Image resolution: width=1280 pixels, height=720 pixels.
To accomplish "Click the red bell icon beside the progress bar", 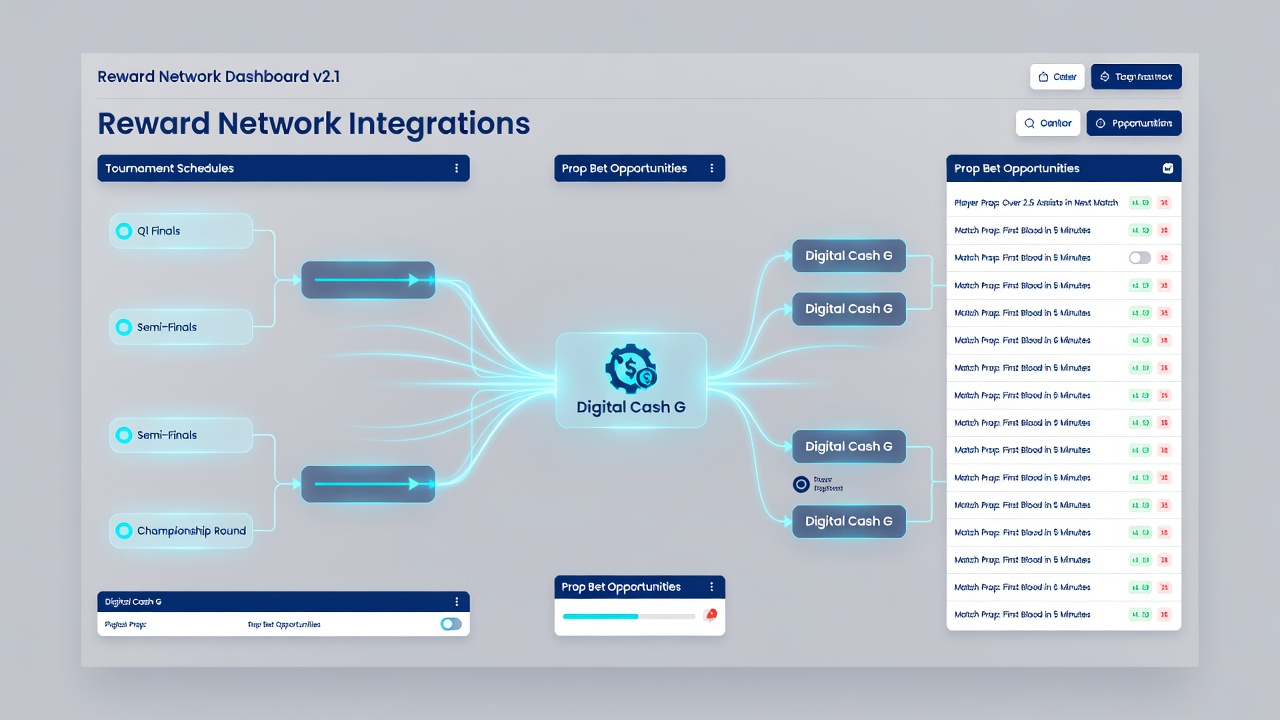I will 711,615.
